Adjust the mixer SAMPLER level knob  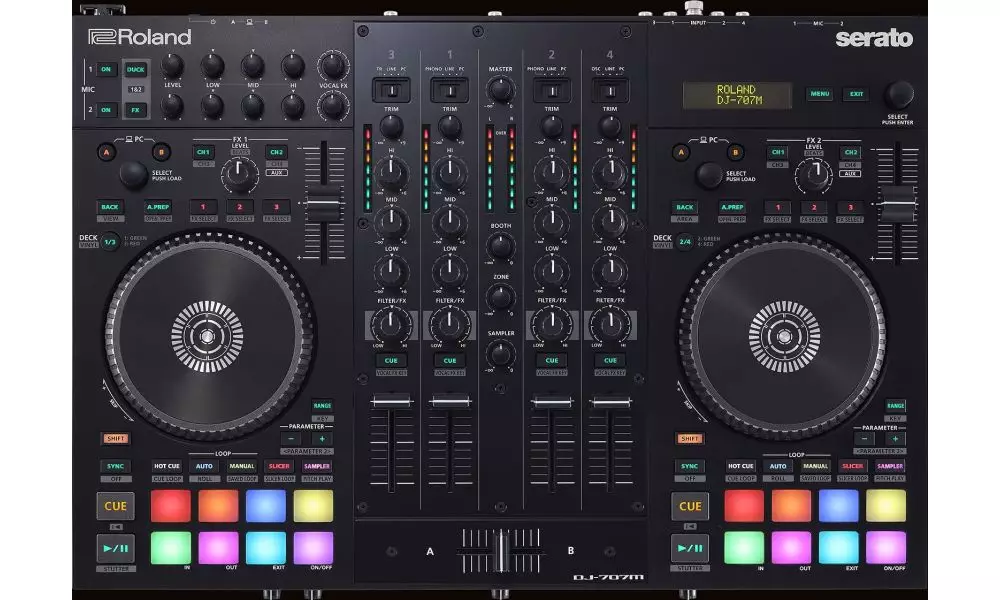501,353
